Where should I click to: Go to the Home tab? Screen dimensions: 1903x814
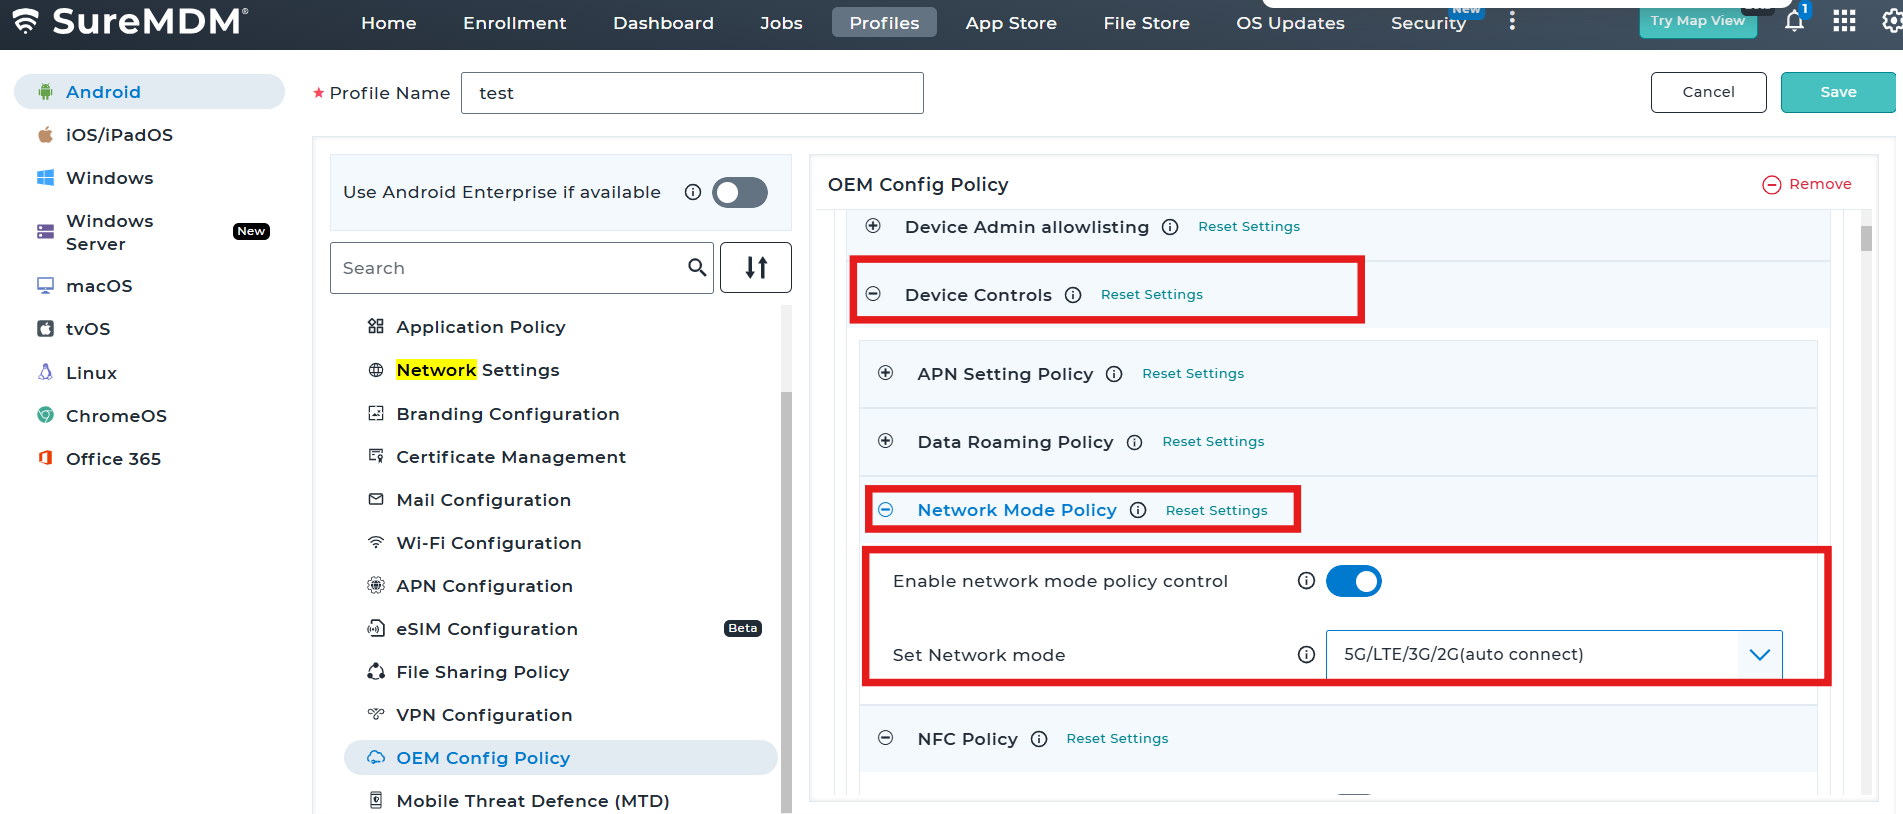coord(389,23)
